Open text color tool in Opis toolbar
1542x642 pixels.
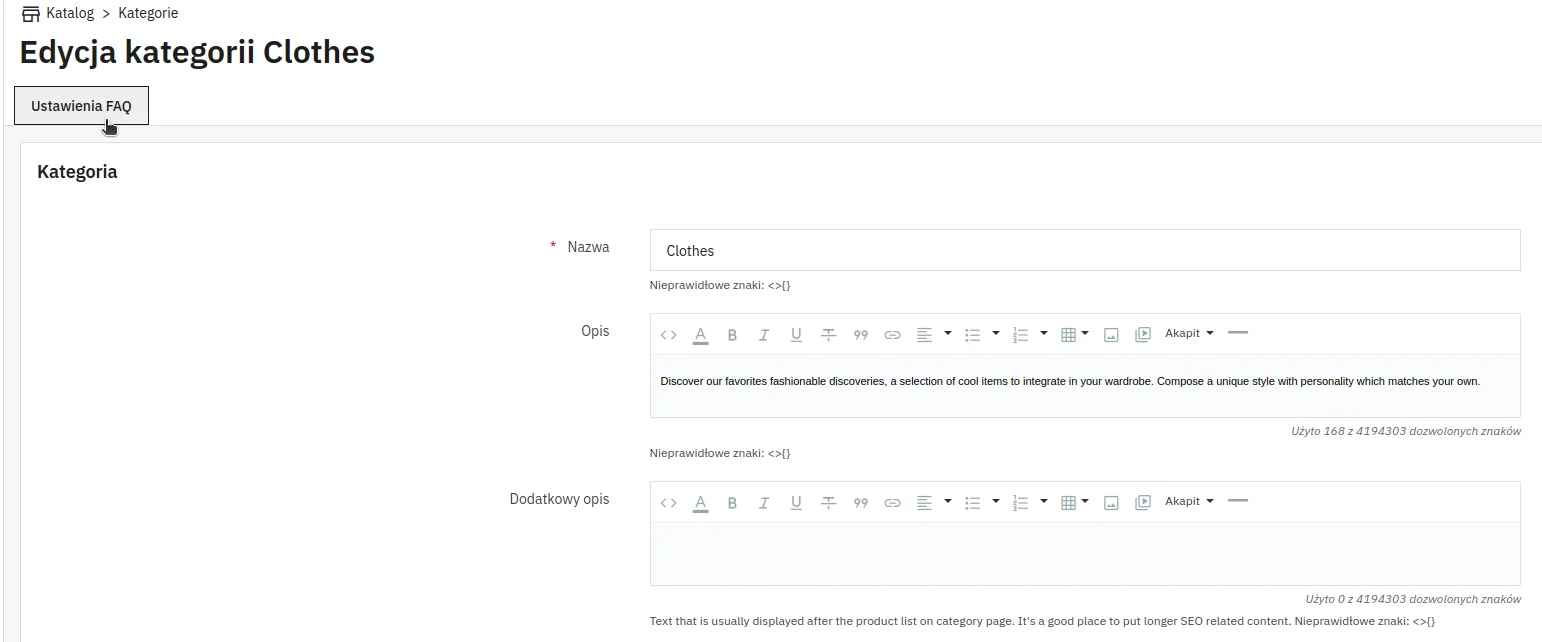(x=701, y=335)
